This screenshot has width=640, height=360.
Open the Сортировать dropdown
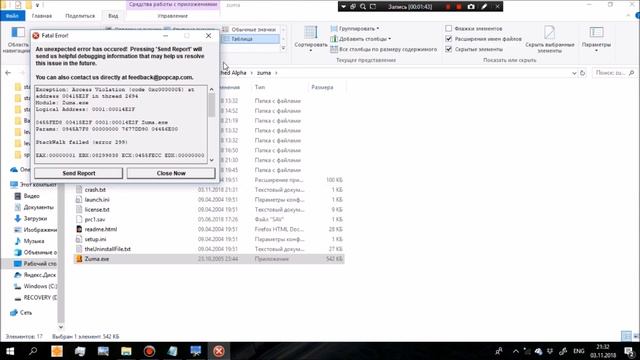(311, 39)
